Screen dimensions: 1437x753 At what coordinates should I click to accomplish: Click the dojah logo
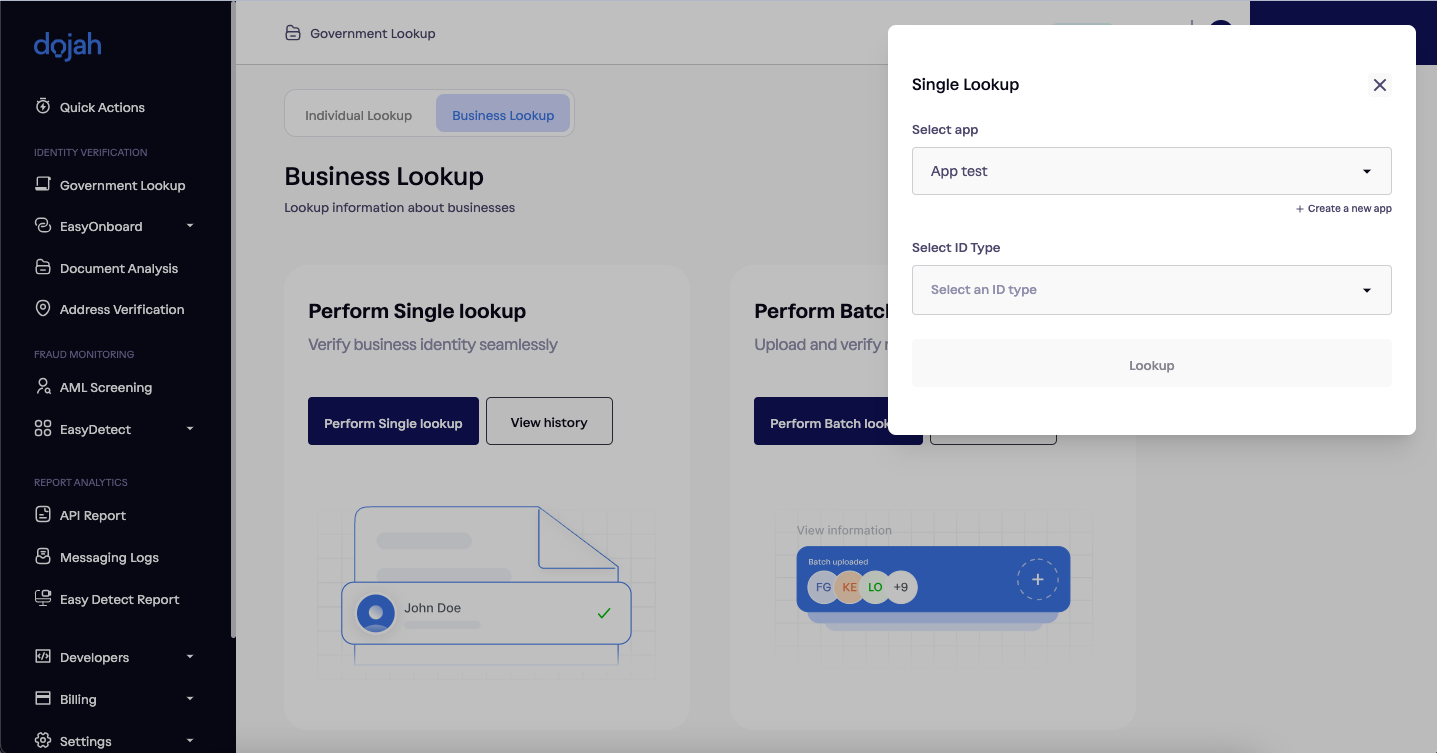click(x=67, y=46)
